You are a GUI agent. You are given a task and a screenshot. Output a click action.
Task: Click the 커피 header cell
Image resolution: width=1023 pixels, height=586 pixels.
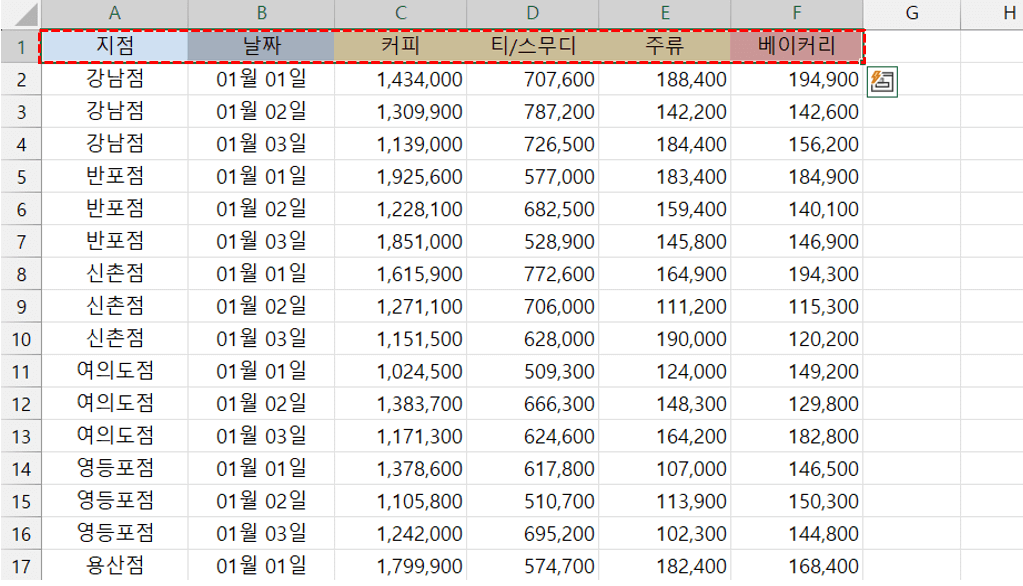click(x=400, y=46)
